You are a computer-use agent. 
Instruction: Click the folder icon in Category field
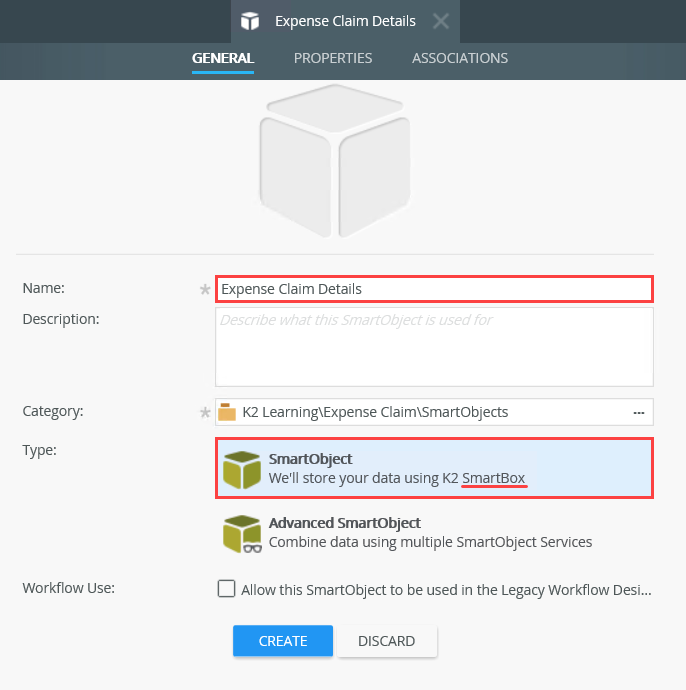point(227,412)
